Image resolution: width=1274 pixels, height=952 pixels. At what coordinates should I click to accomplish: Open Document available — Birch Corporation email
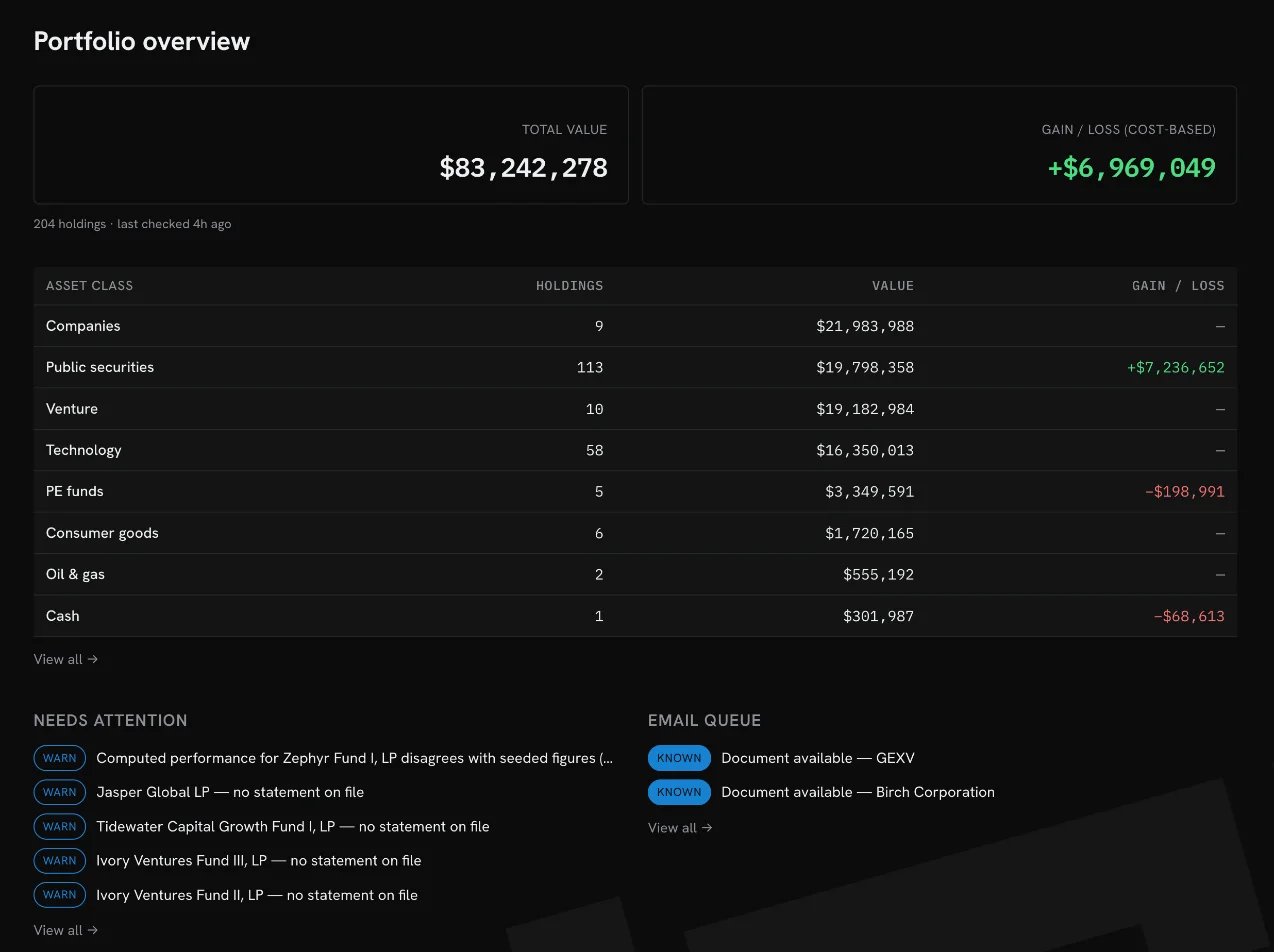point(858,792)
